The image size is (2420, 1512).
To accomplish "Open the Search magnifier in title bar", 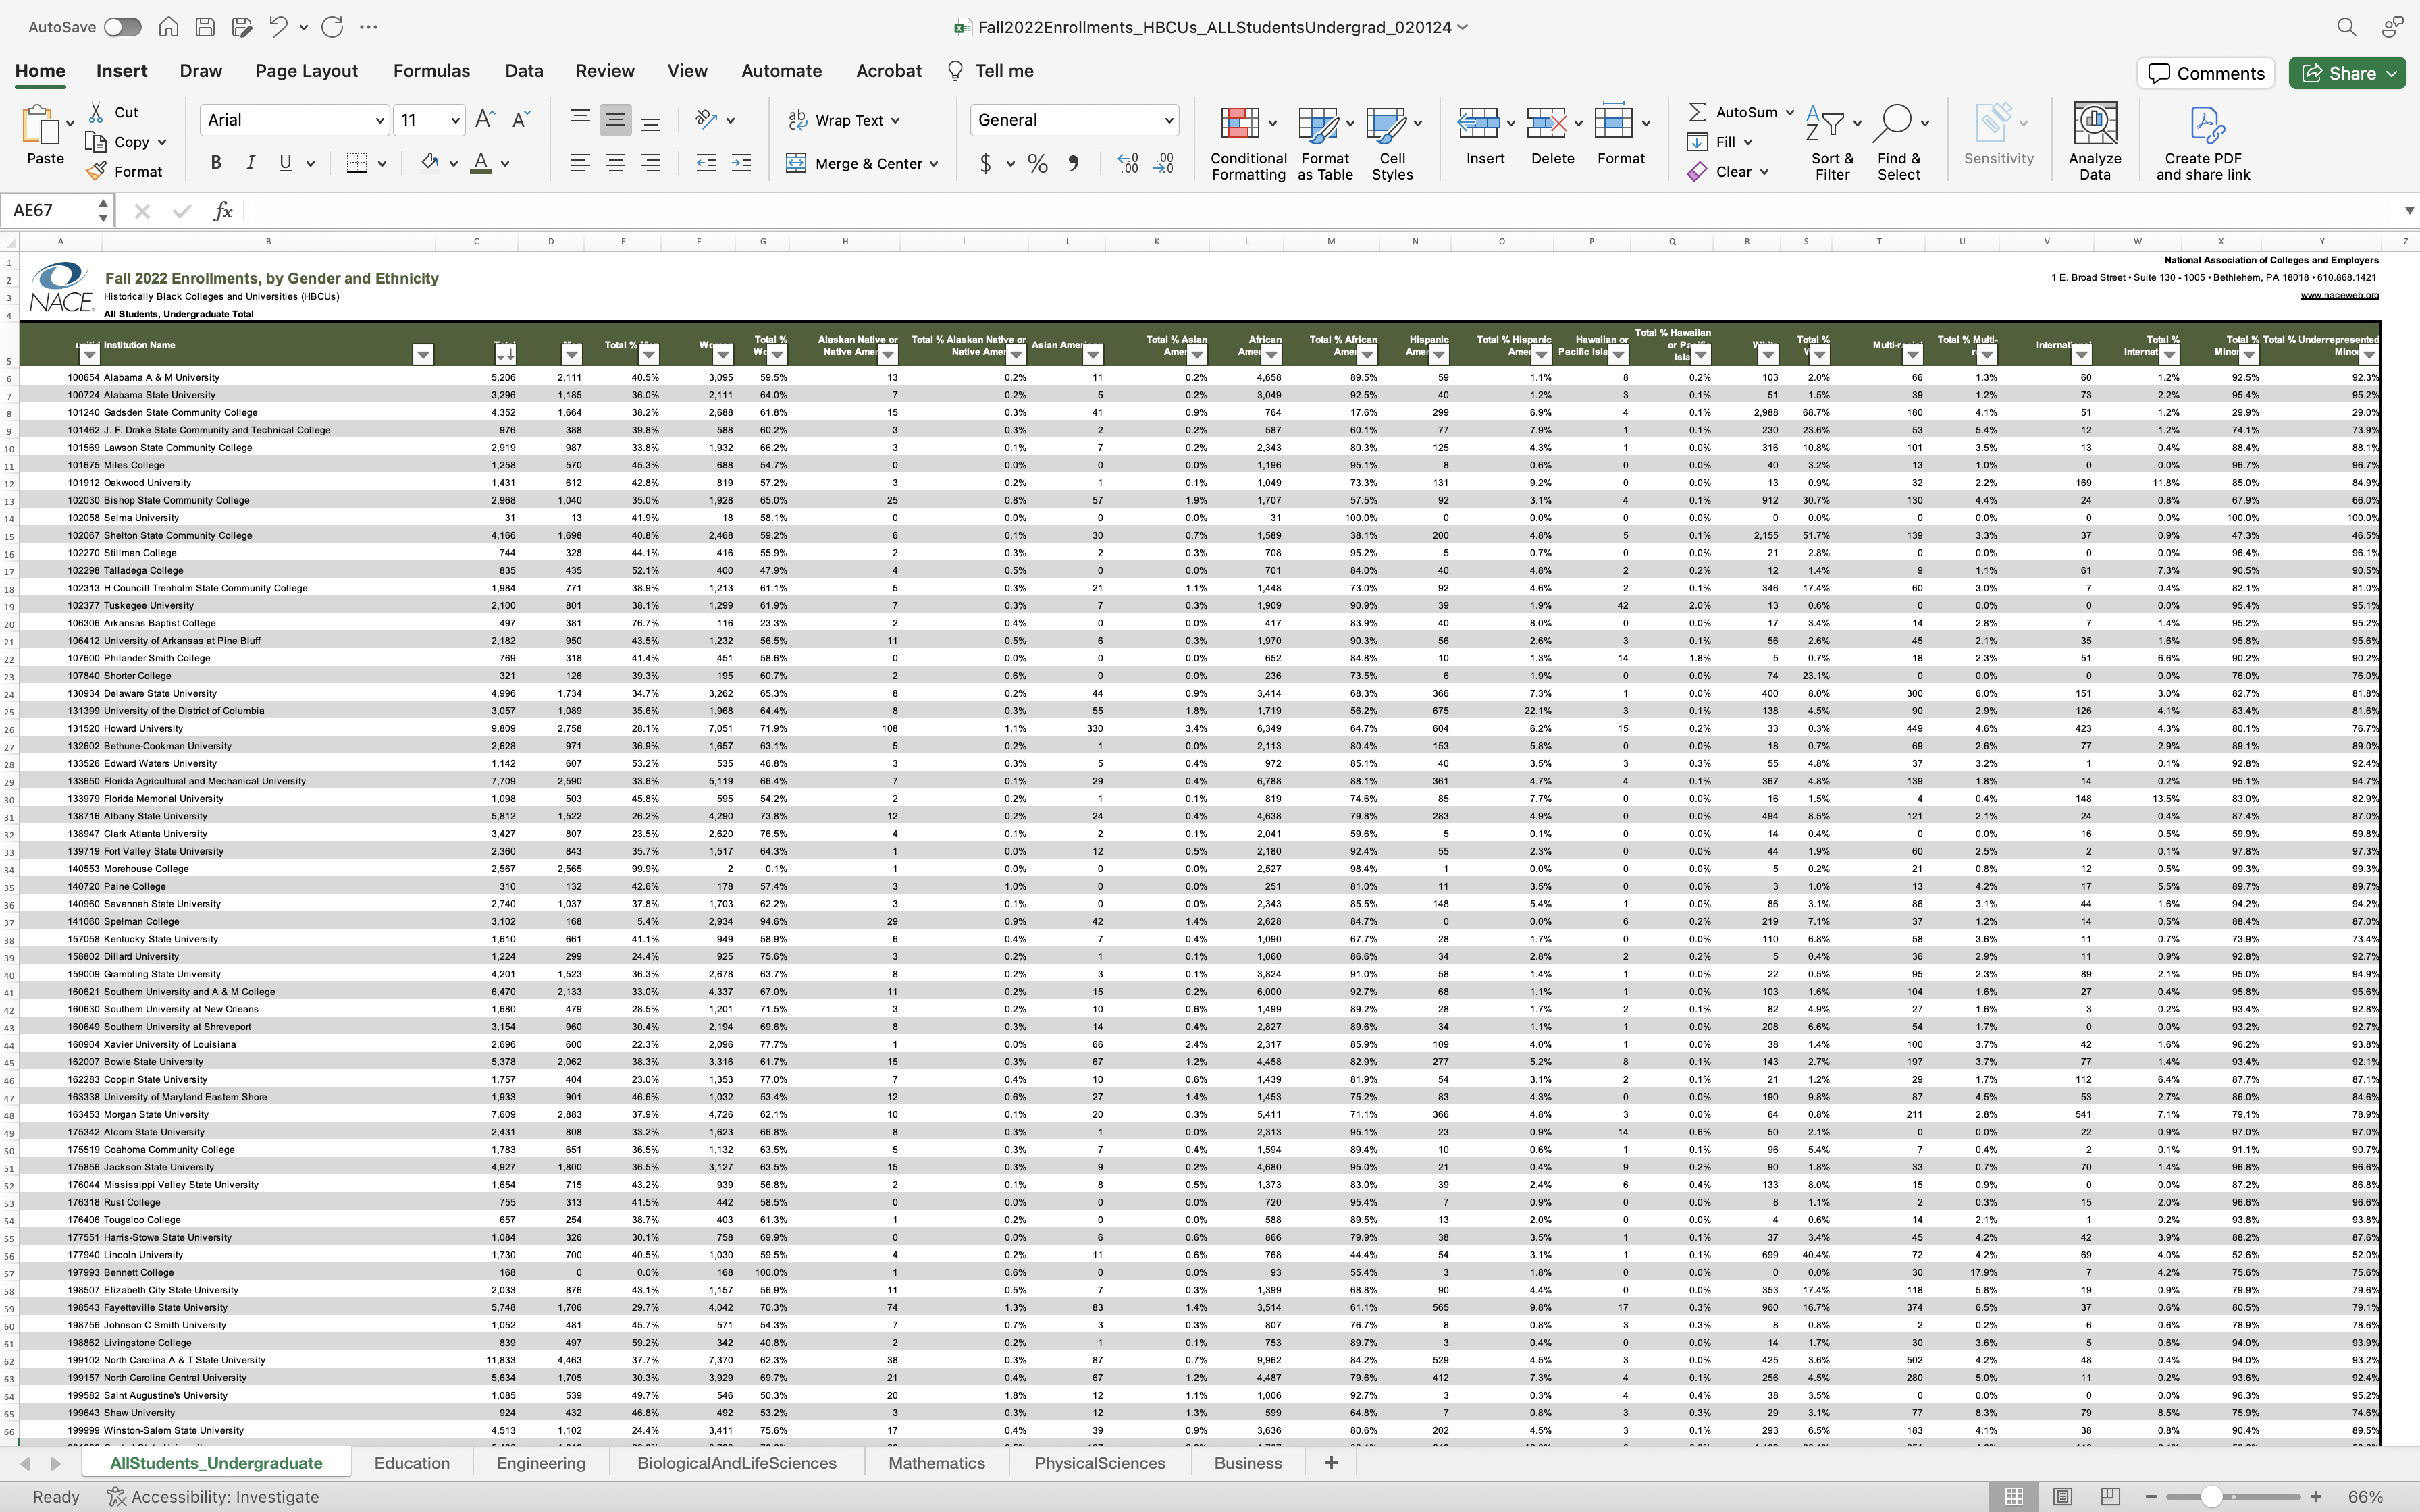I will coord(2346,27).
